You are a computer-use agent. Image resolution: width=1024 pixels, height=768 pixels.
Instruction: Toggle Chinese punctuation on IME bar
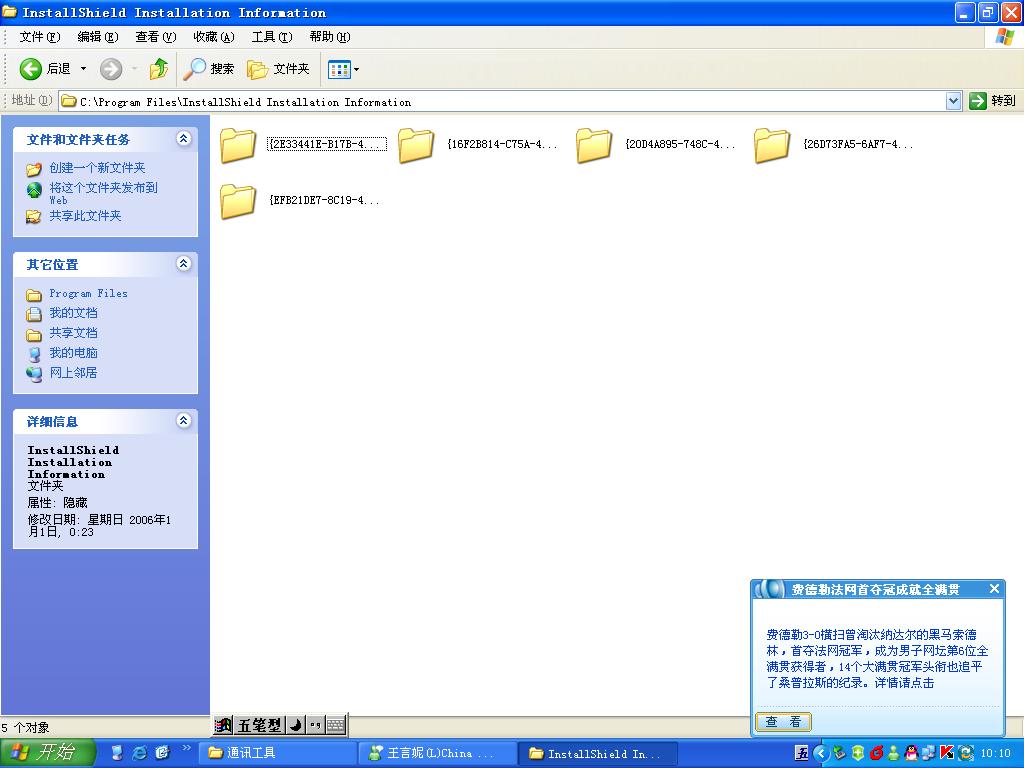[x=315, y=725]
